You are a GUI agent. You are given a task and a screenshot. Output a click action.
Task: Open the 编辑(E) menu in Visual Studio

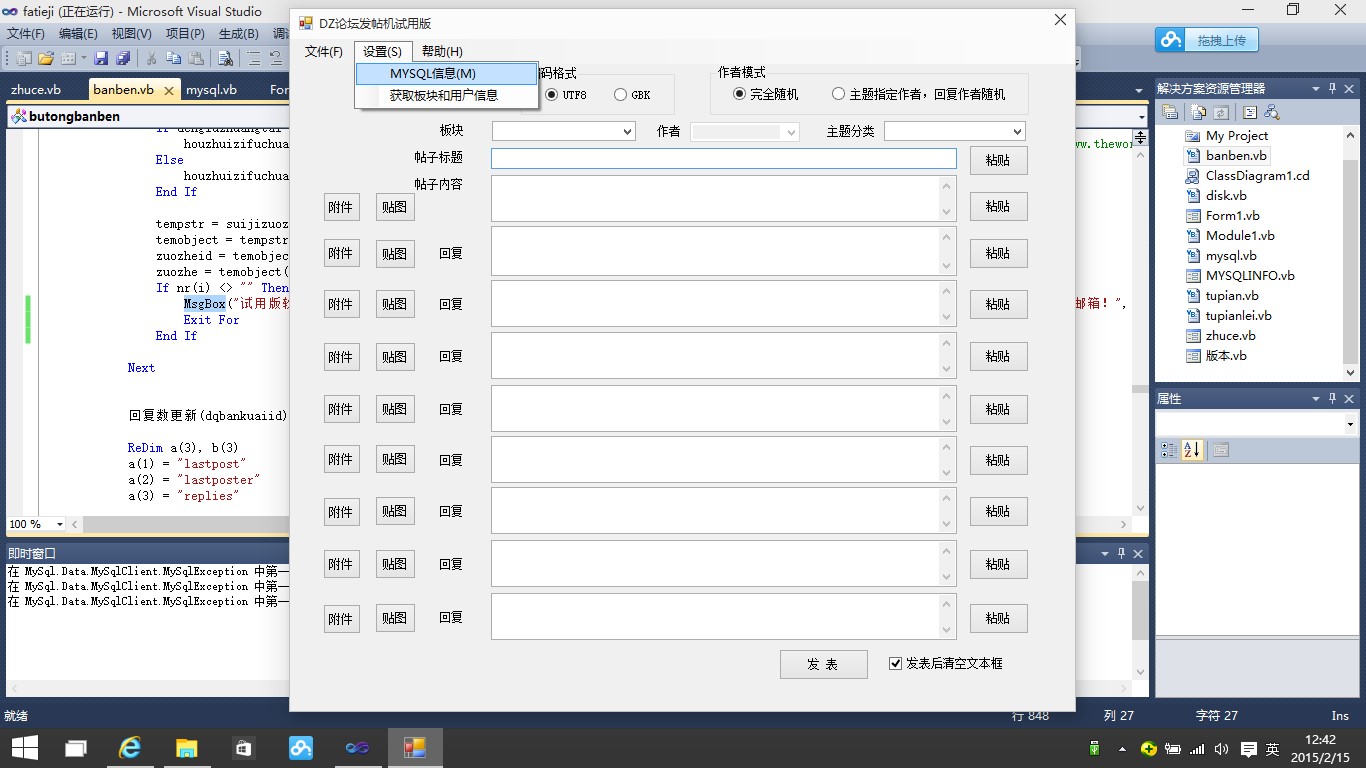[x=78, y=34]
